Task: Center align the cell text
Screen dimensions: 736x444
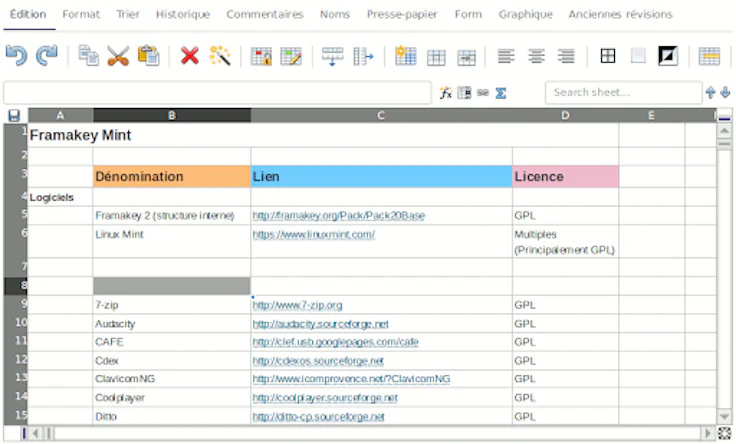Action: [536, 56]
